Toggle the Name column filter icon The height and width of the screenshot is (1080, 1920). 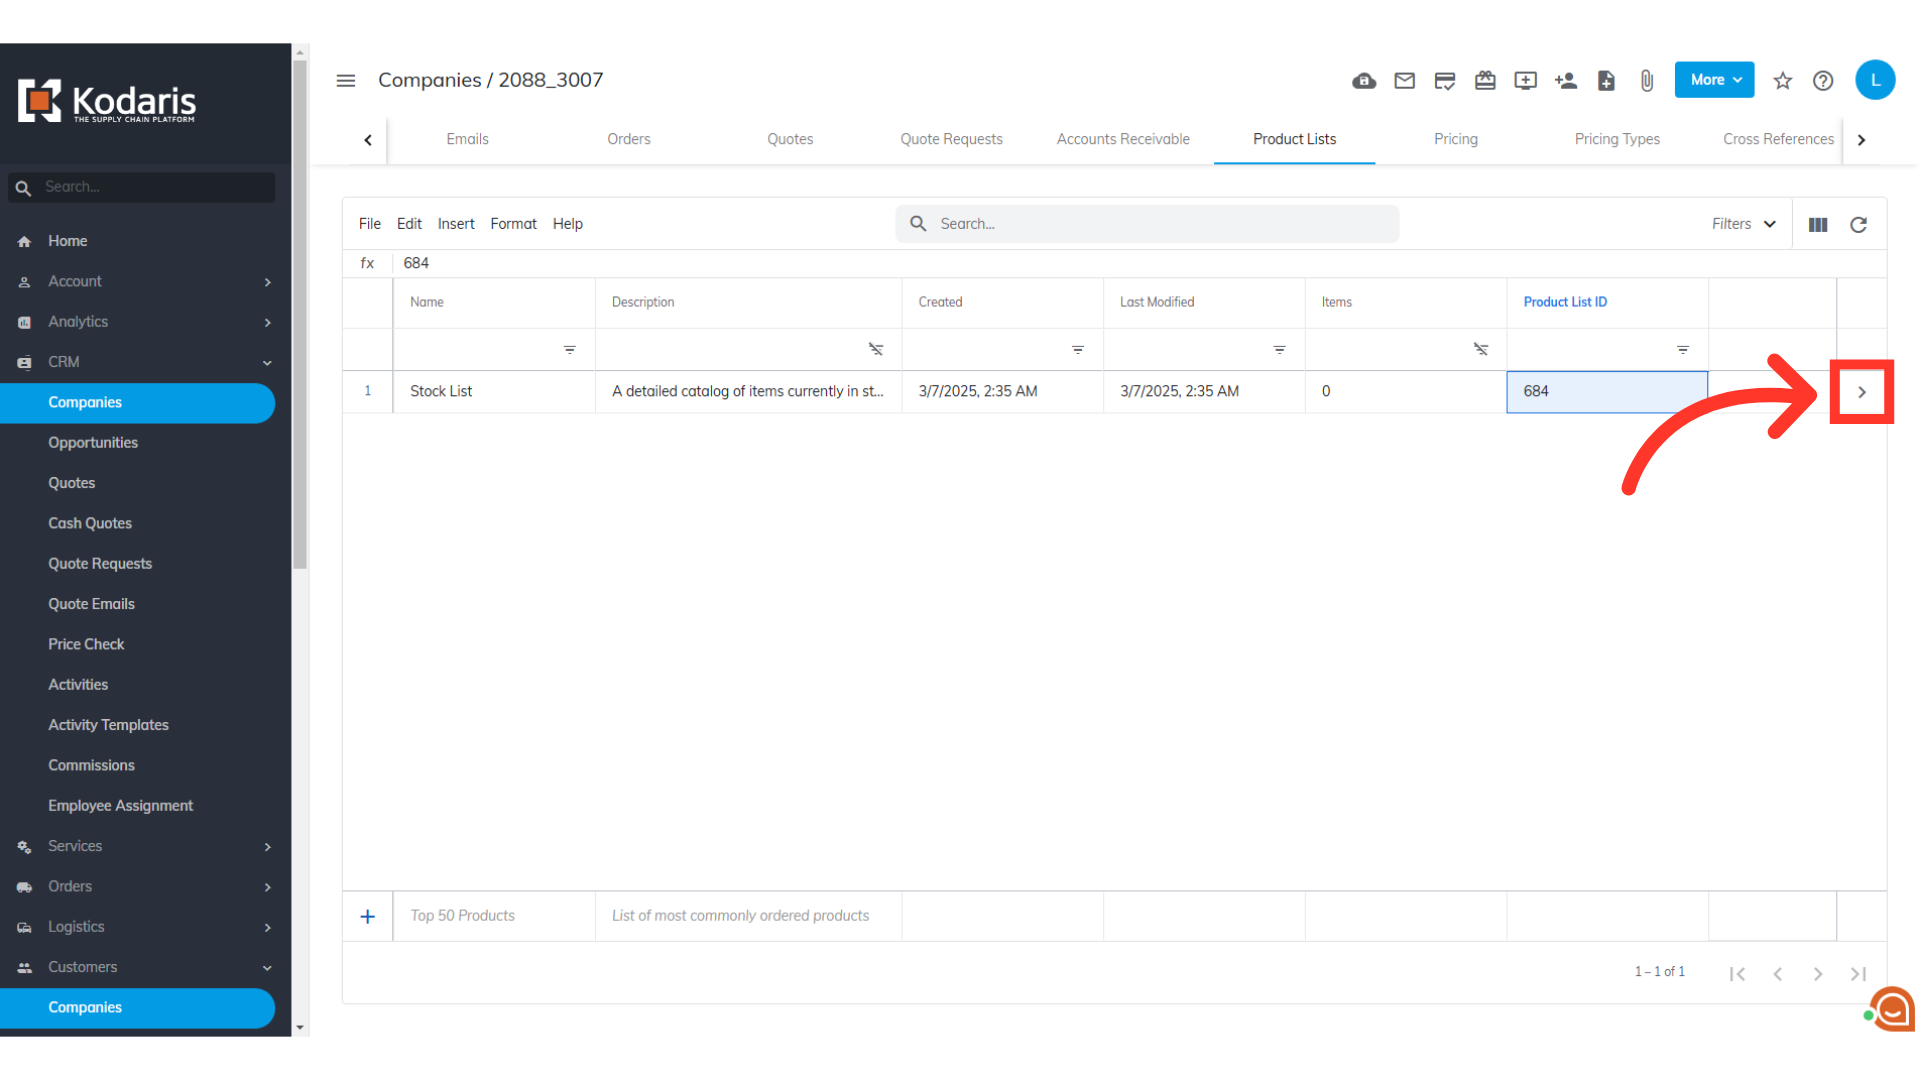pos(569,349)
